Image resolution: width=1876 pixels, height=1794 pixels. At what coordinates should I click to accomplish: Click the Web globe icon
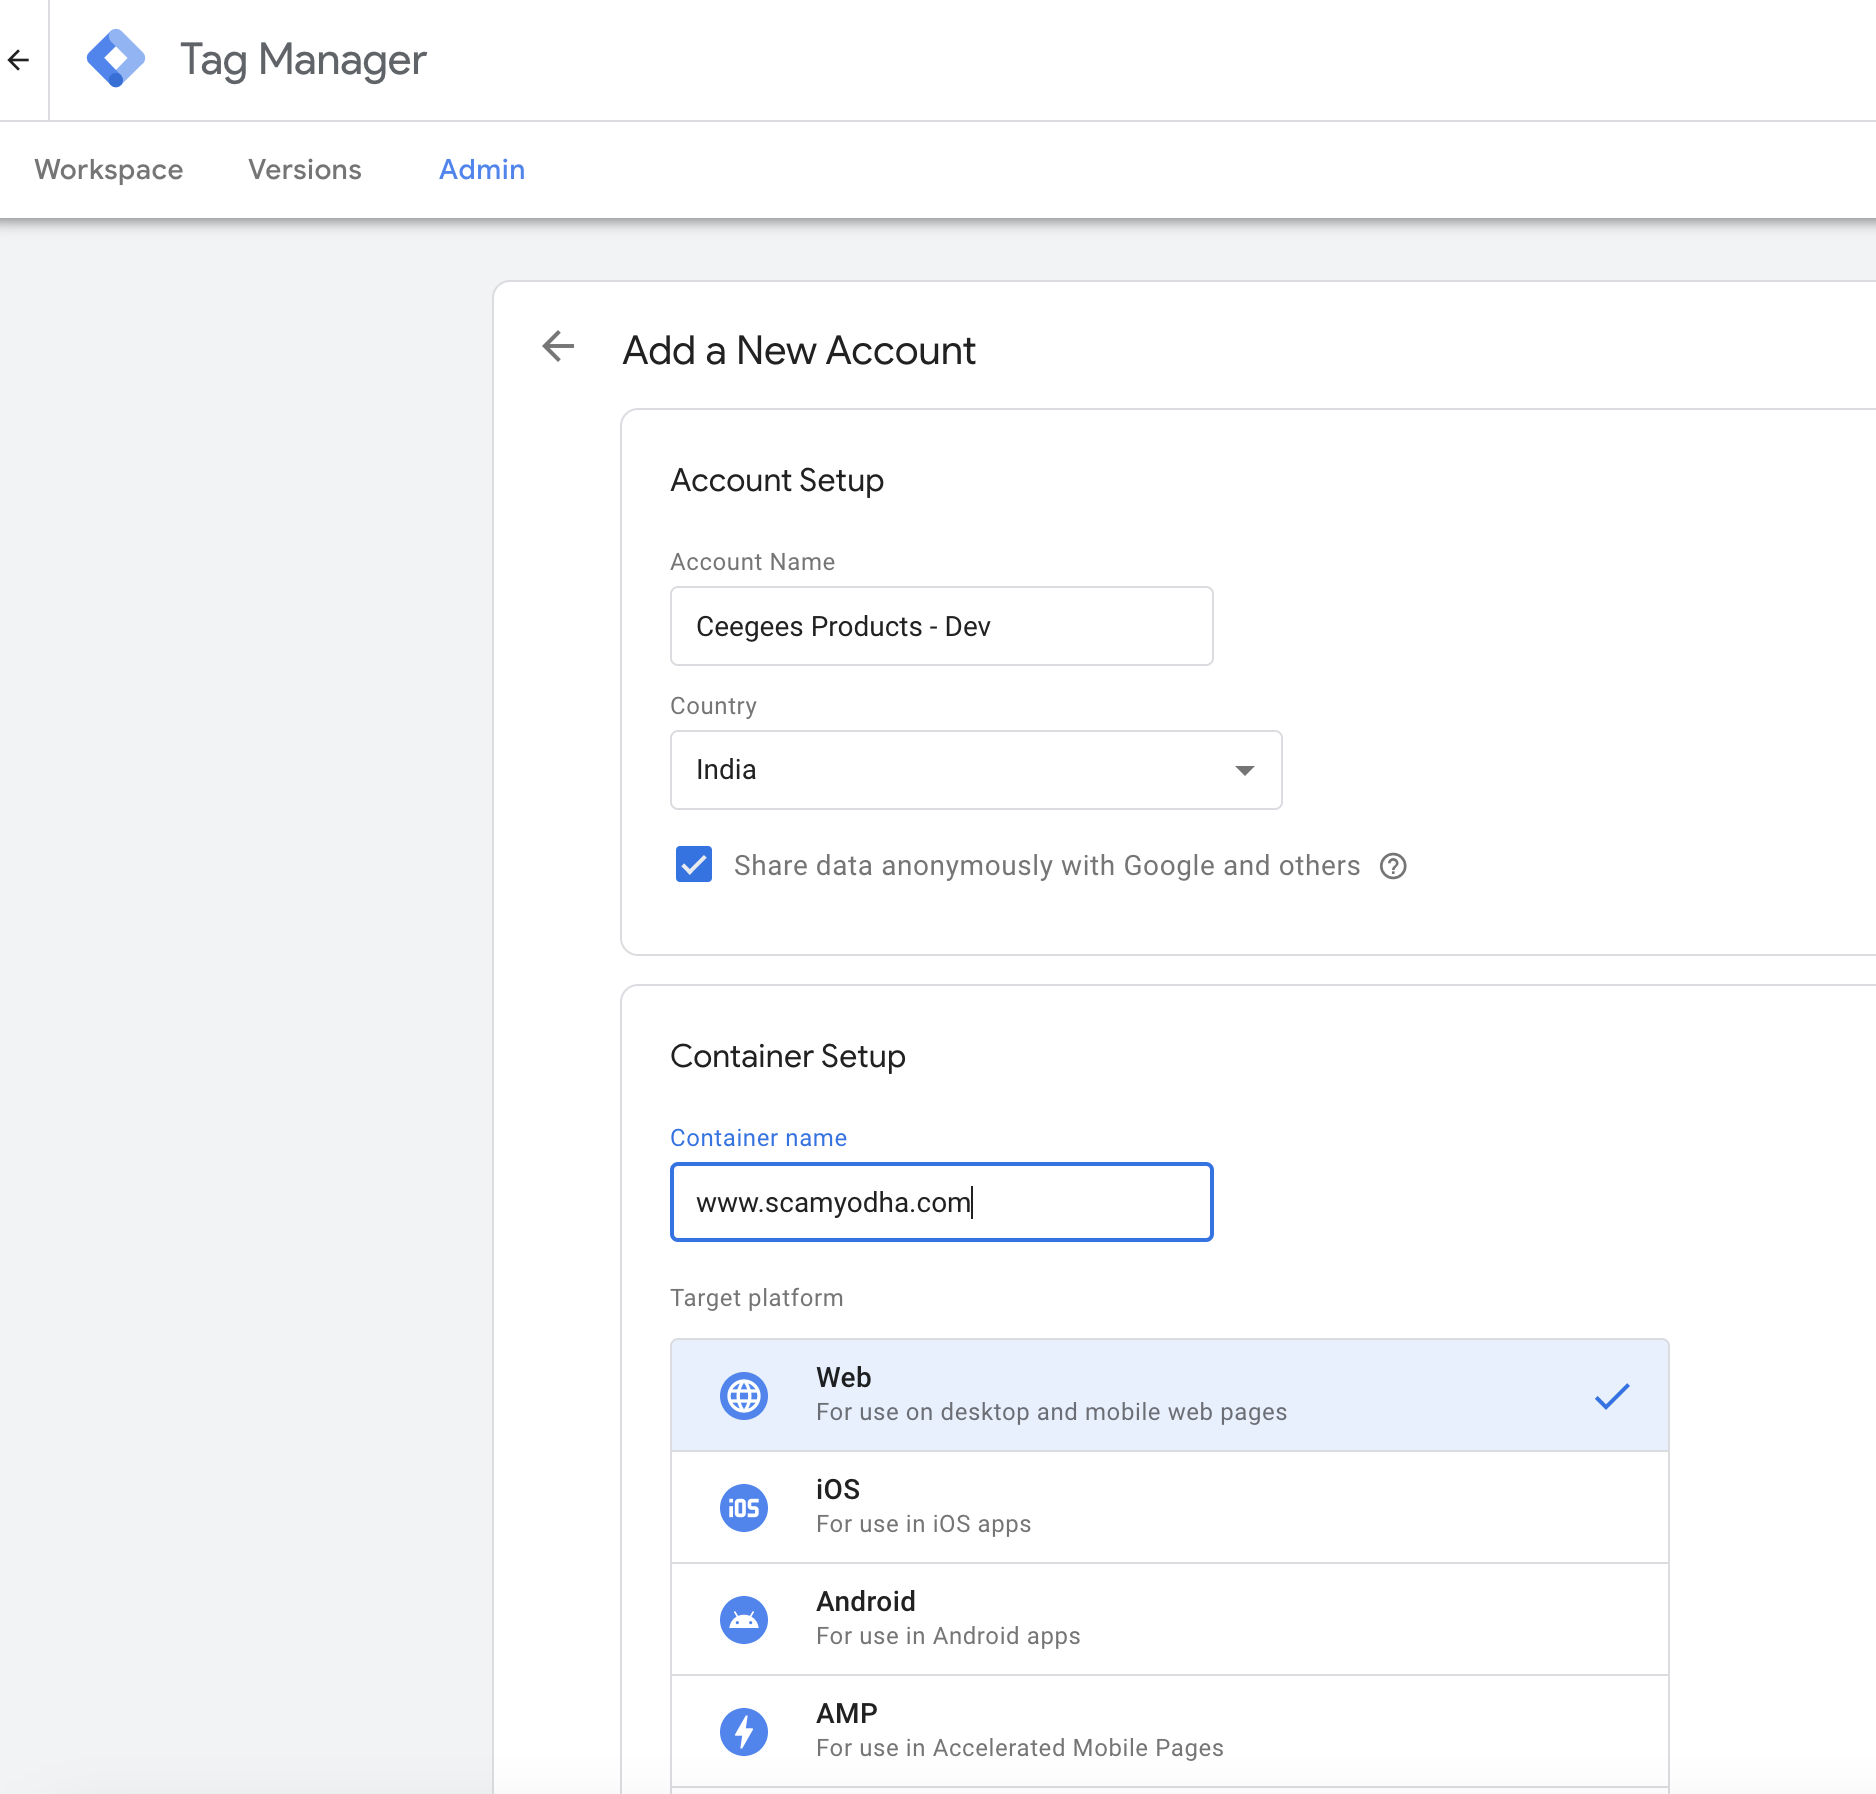743,1394
